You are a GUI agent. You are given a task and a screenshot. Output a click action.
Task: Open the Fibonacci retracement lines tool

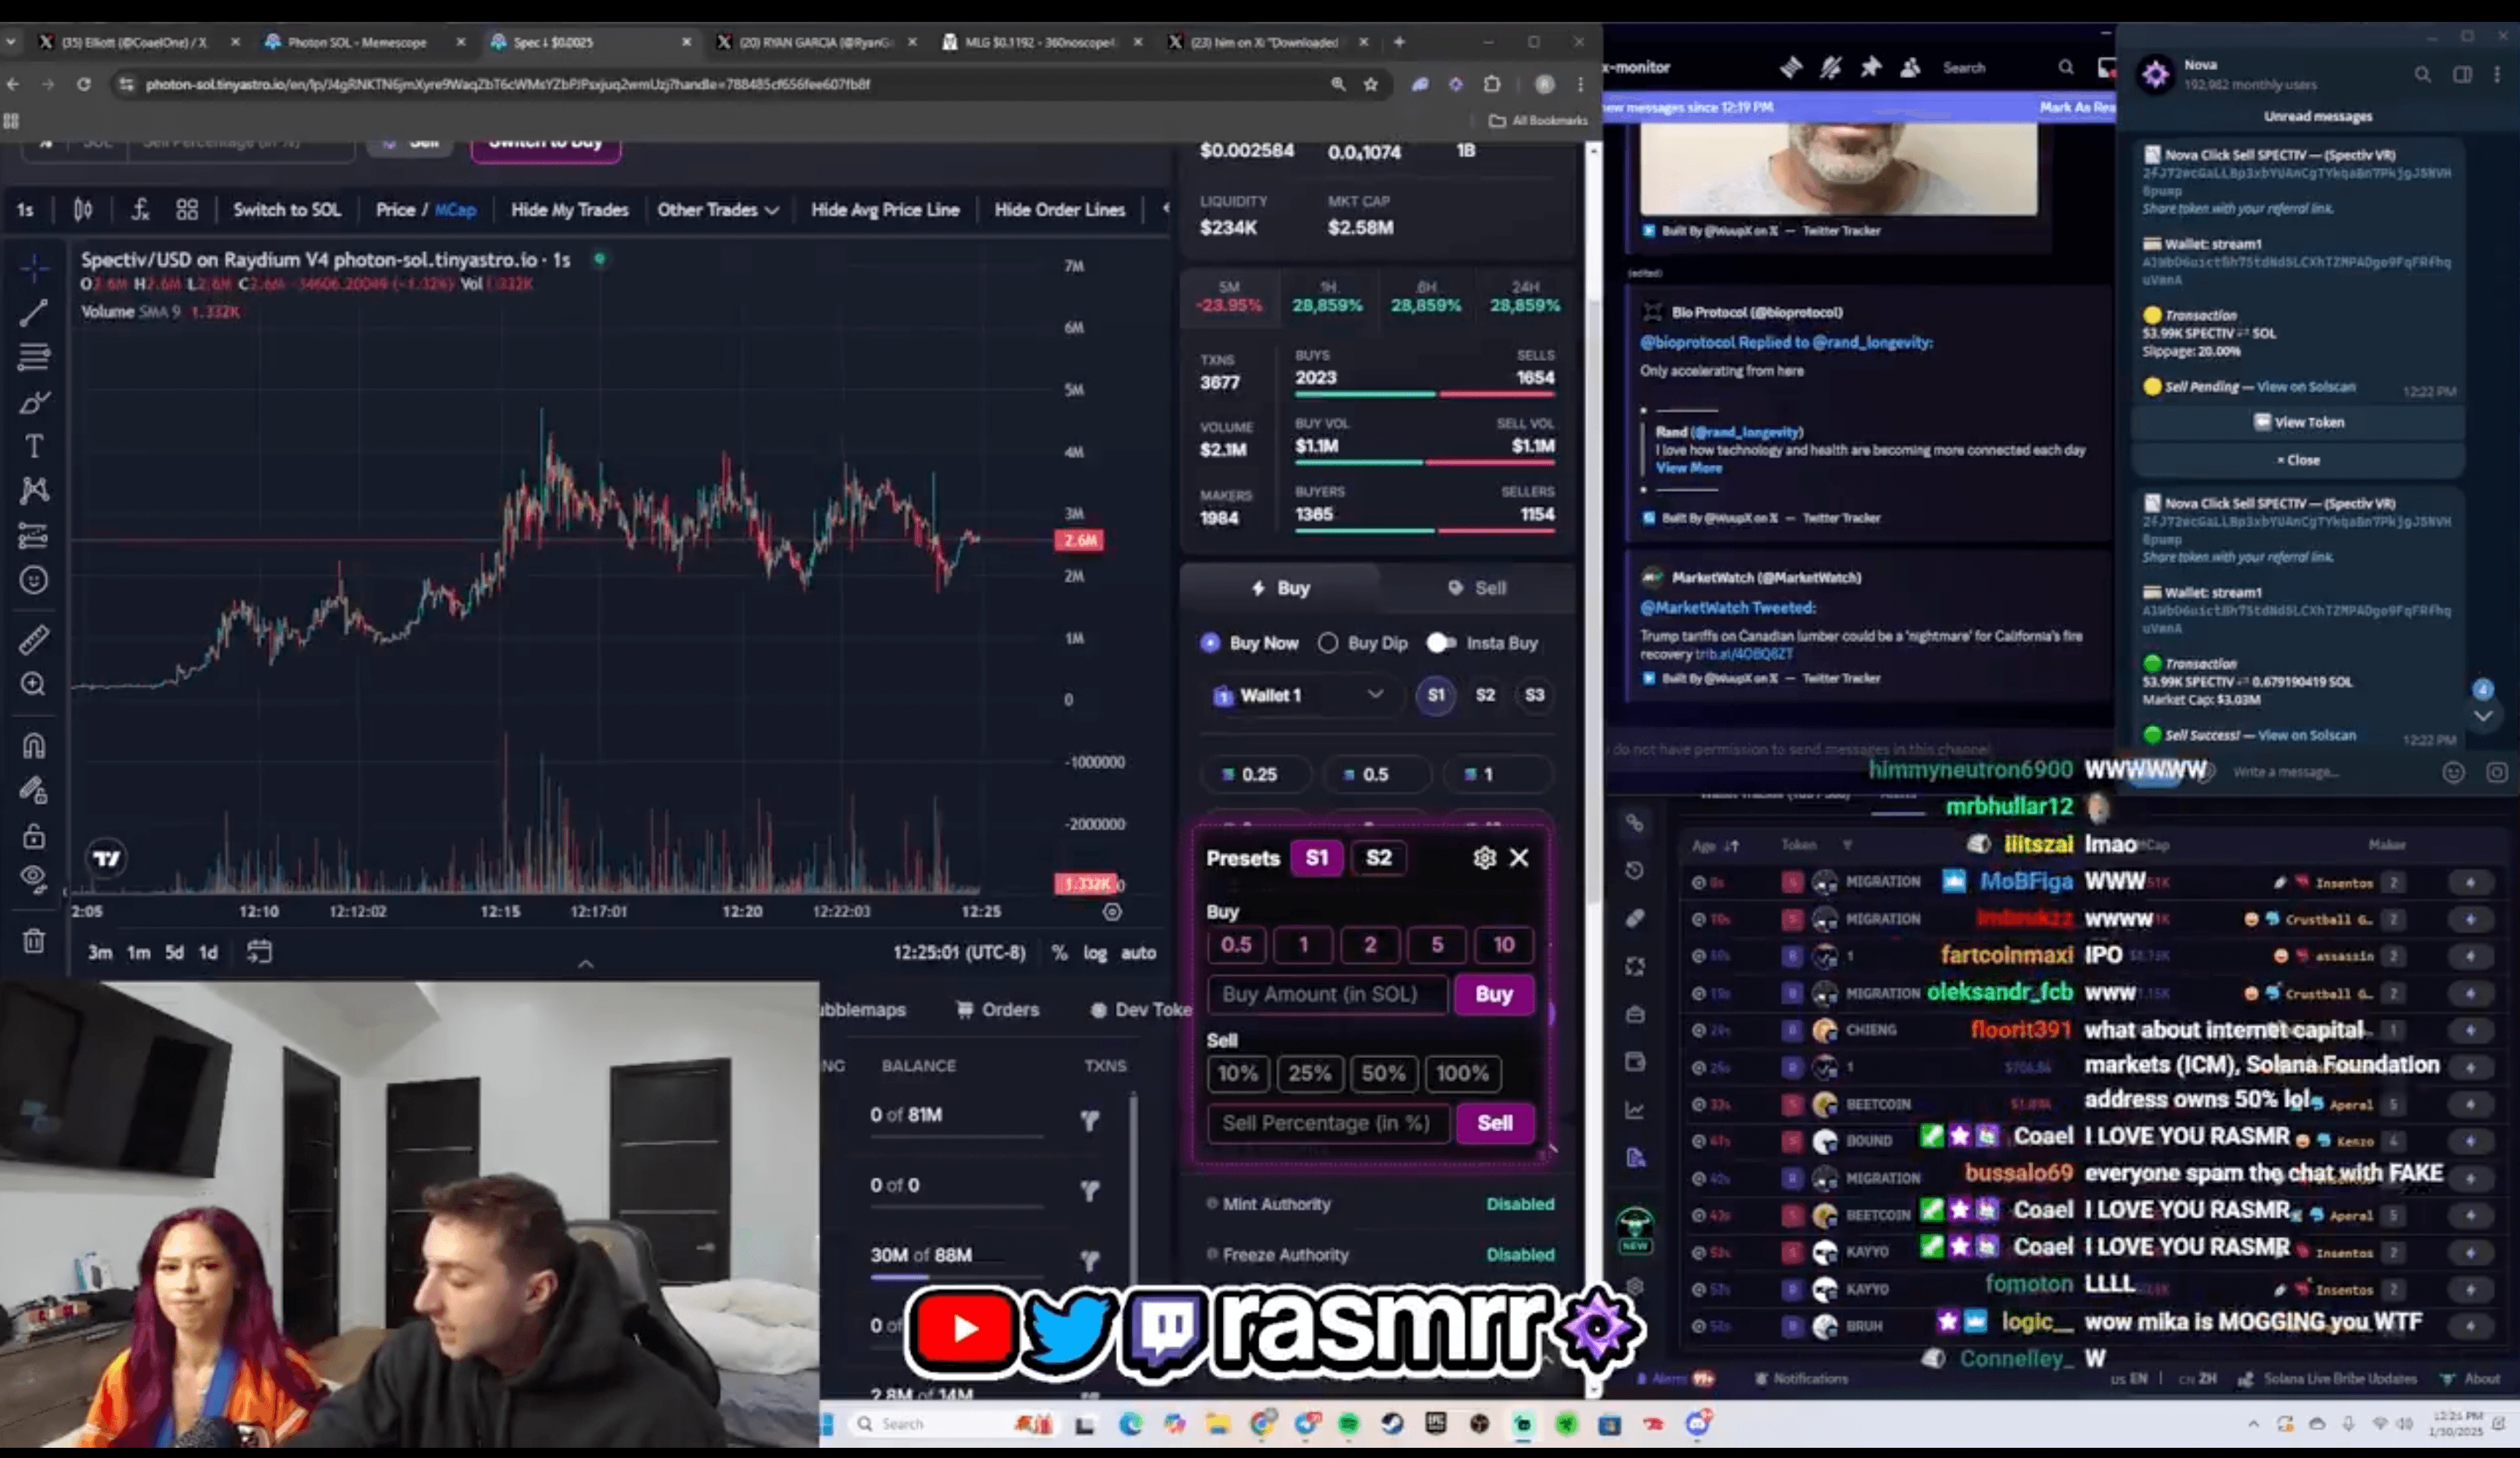33,357
